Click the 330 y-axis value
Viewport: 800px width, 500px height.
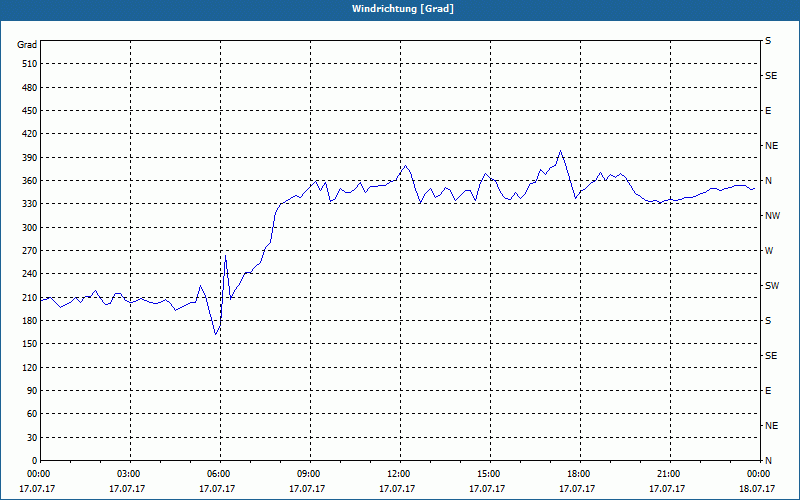click(30, 204)
